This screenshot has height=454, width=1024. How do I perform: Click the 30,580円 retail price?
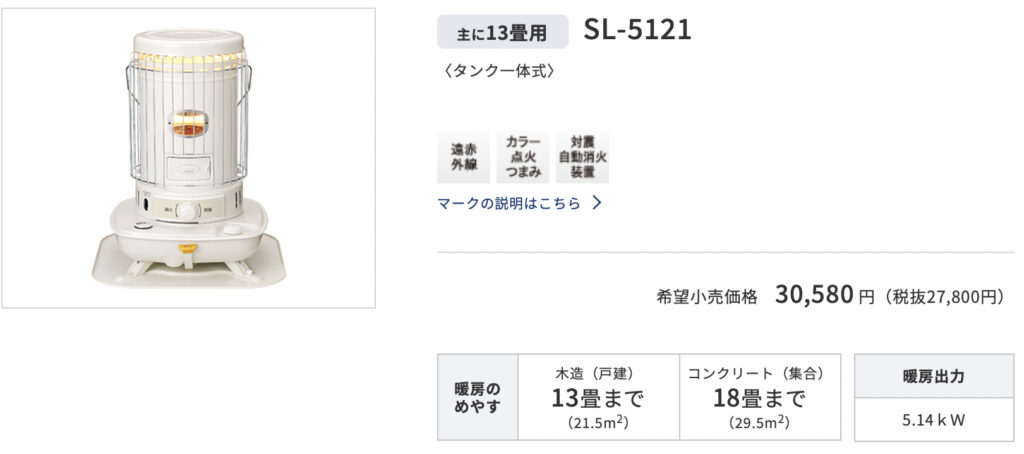(824, 295)
